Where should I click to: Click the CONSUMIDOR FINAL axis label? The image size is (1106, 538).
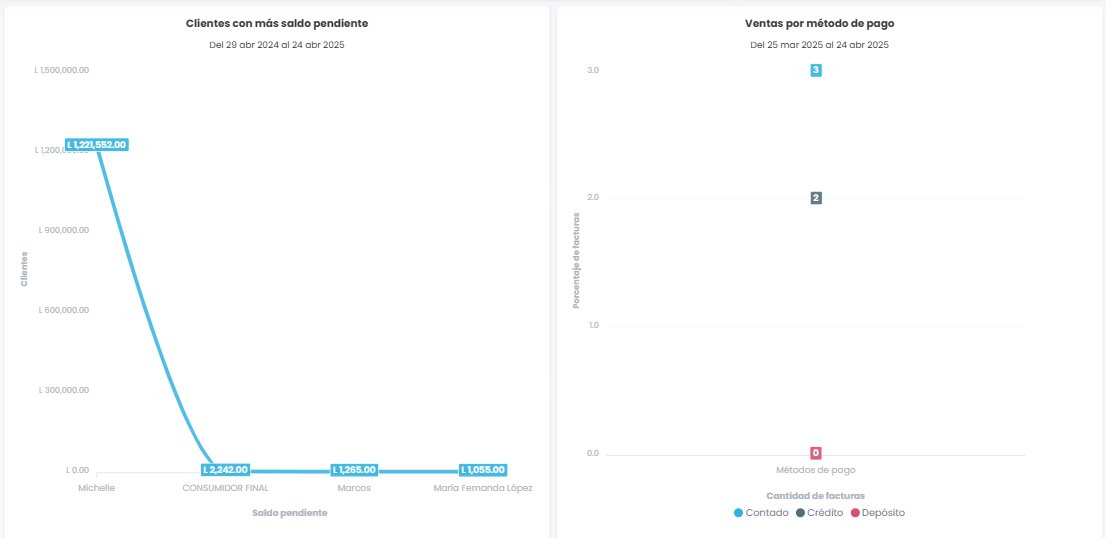click(x=225, y=488)
